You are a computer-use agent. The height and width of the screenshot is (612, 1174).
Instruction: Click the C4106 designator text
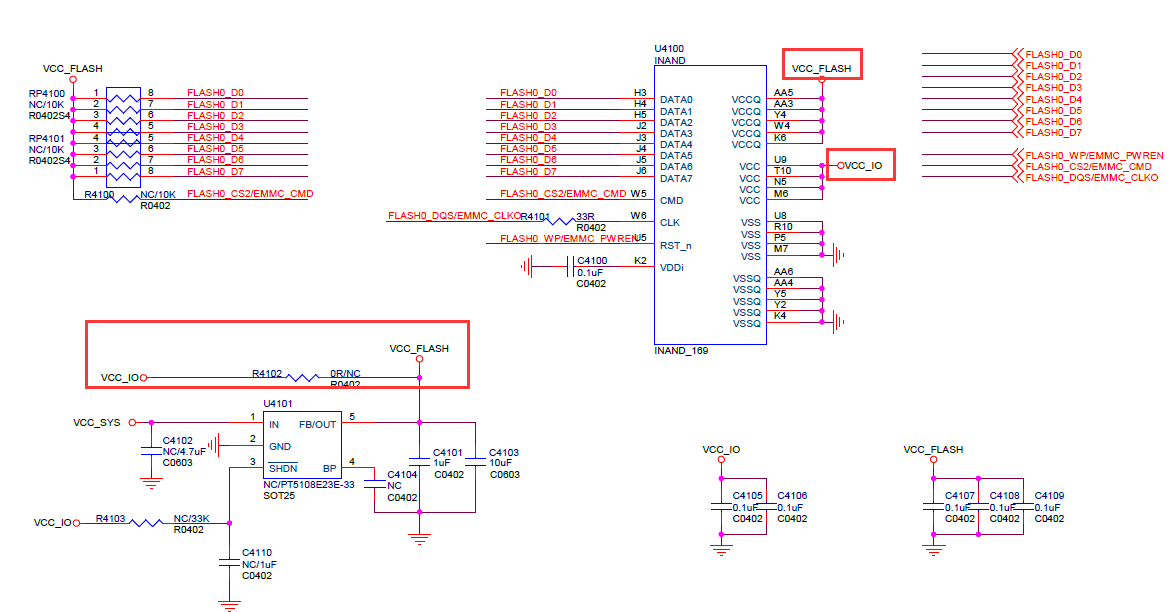coord(792,496)
